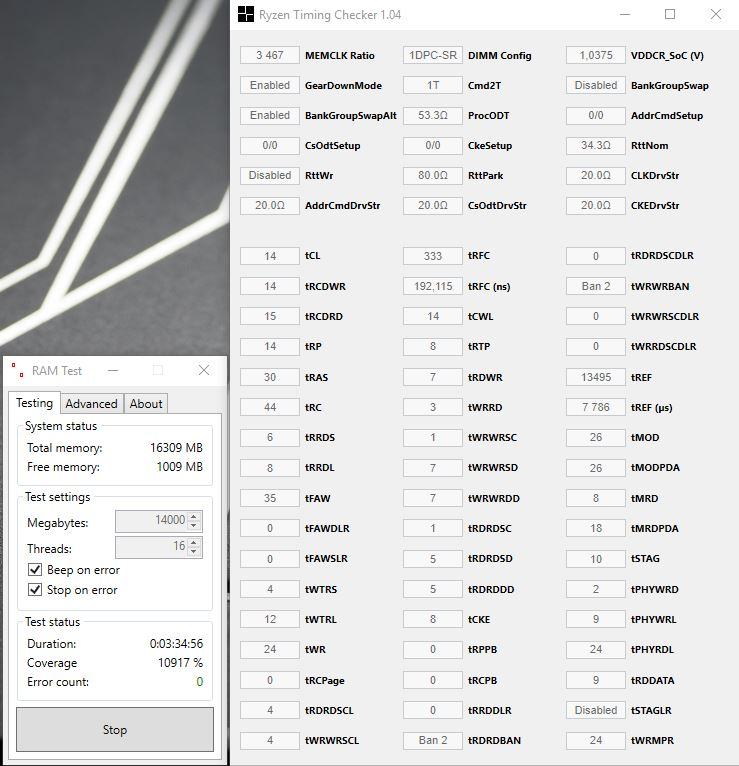Click the VDDCR_SoC (V) value 1,0375
739x766 pixels.
pyautogui.click(x=596, y=55)
